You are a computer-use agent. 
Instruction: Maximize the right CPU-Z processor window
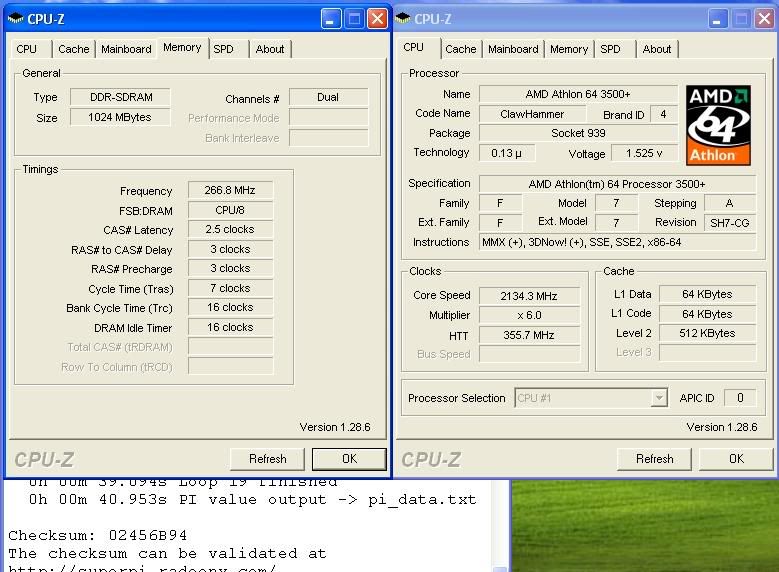[x=742, y=18]
